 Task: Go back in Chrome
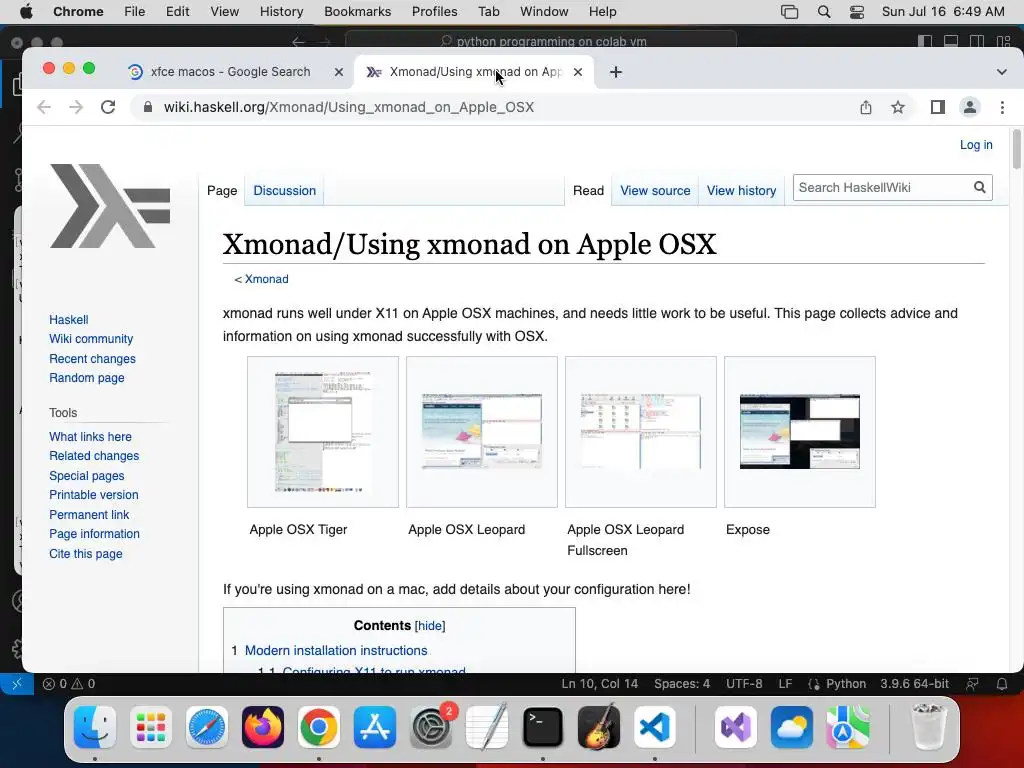coord(44,107)
